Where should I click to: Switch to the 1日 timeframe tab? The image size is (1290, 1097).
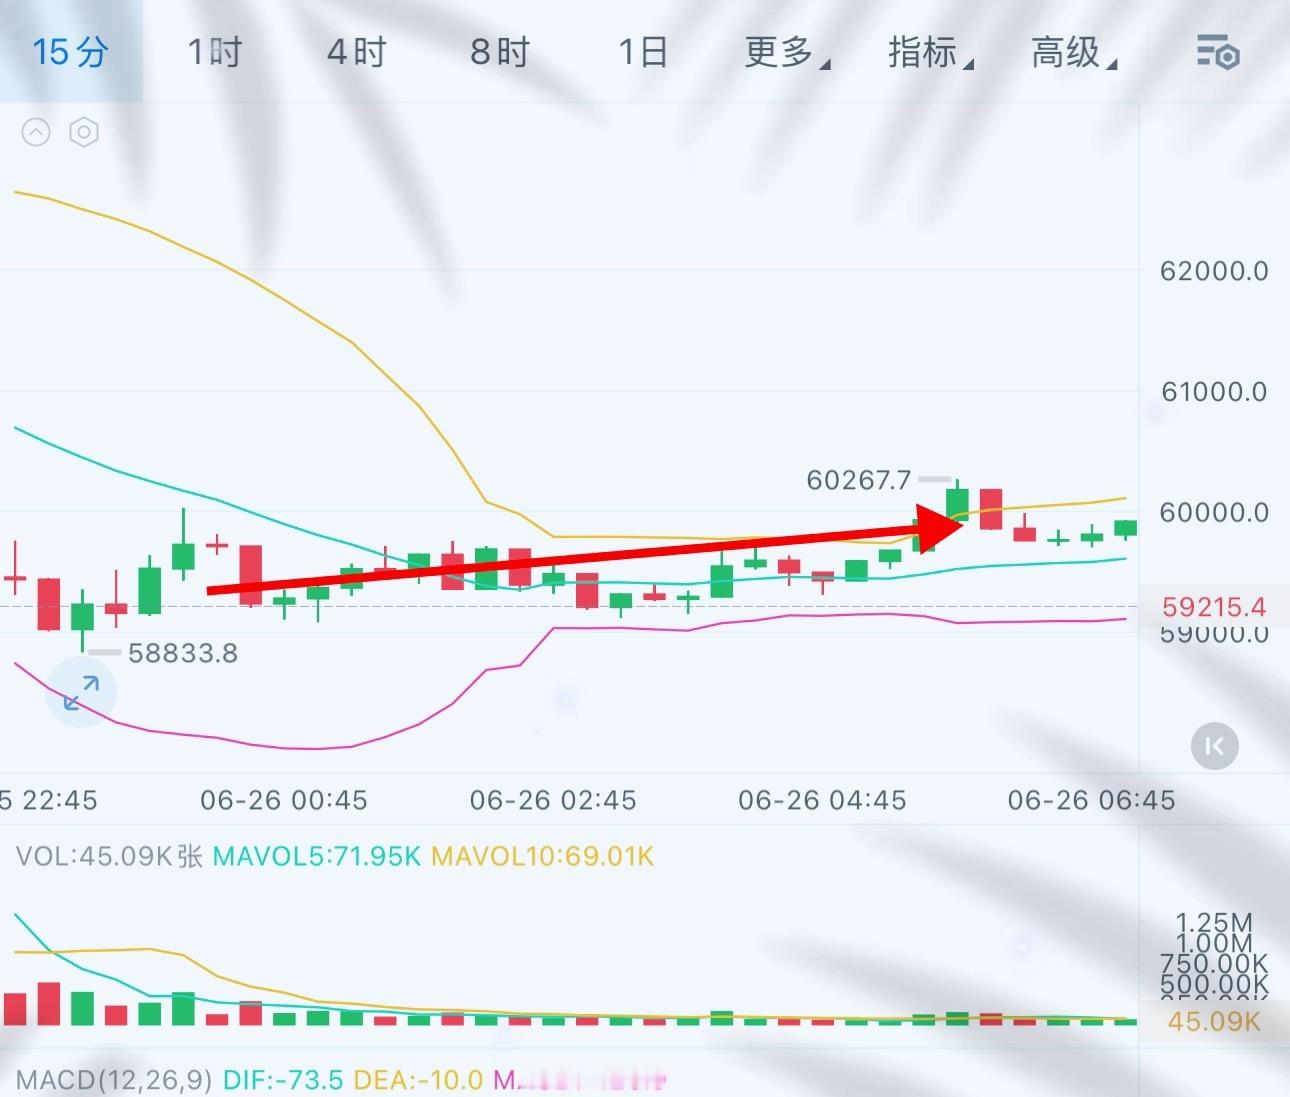(x=642, y=51)
